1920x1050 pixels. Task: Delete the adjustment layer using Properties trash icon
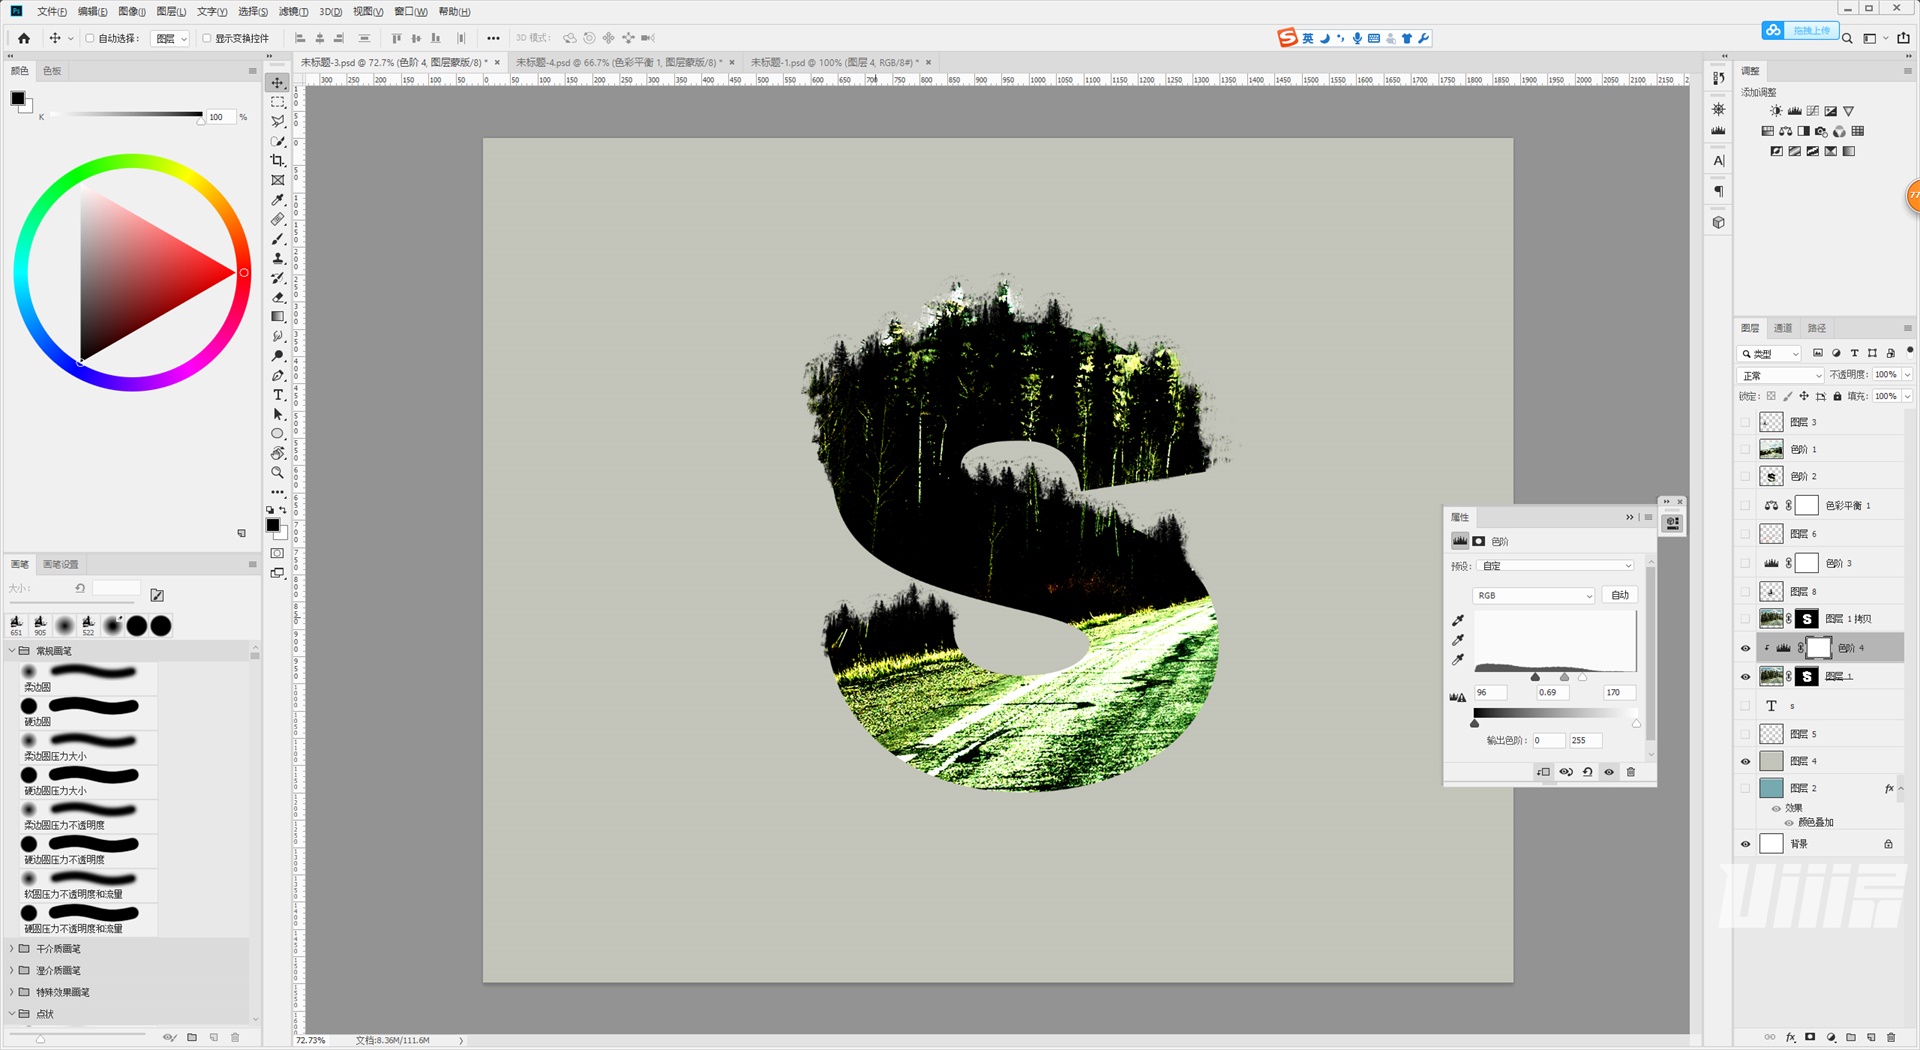click(1631, 772)
